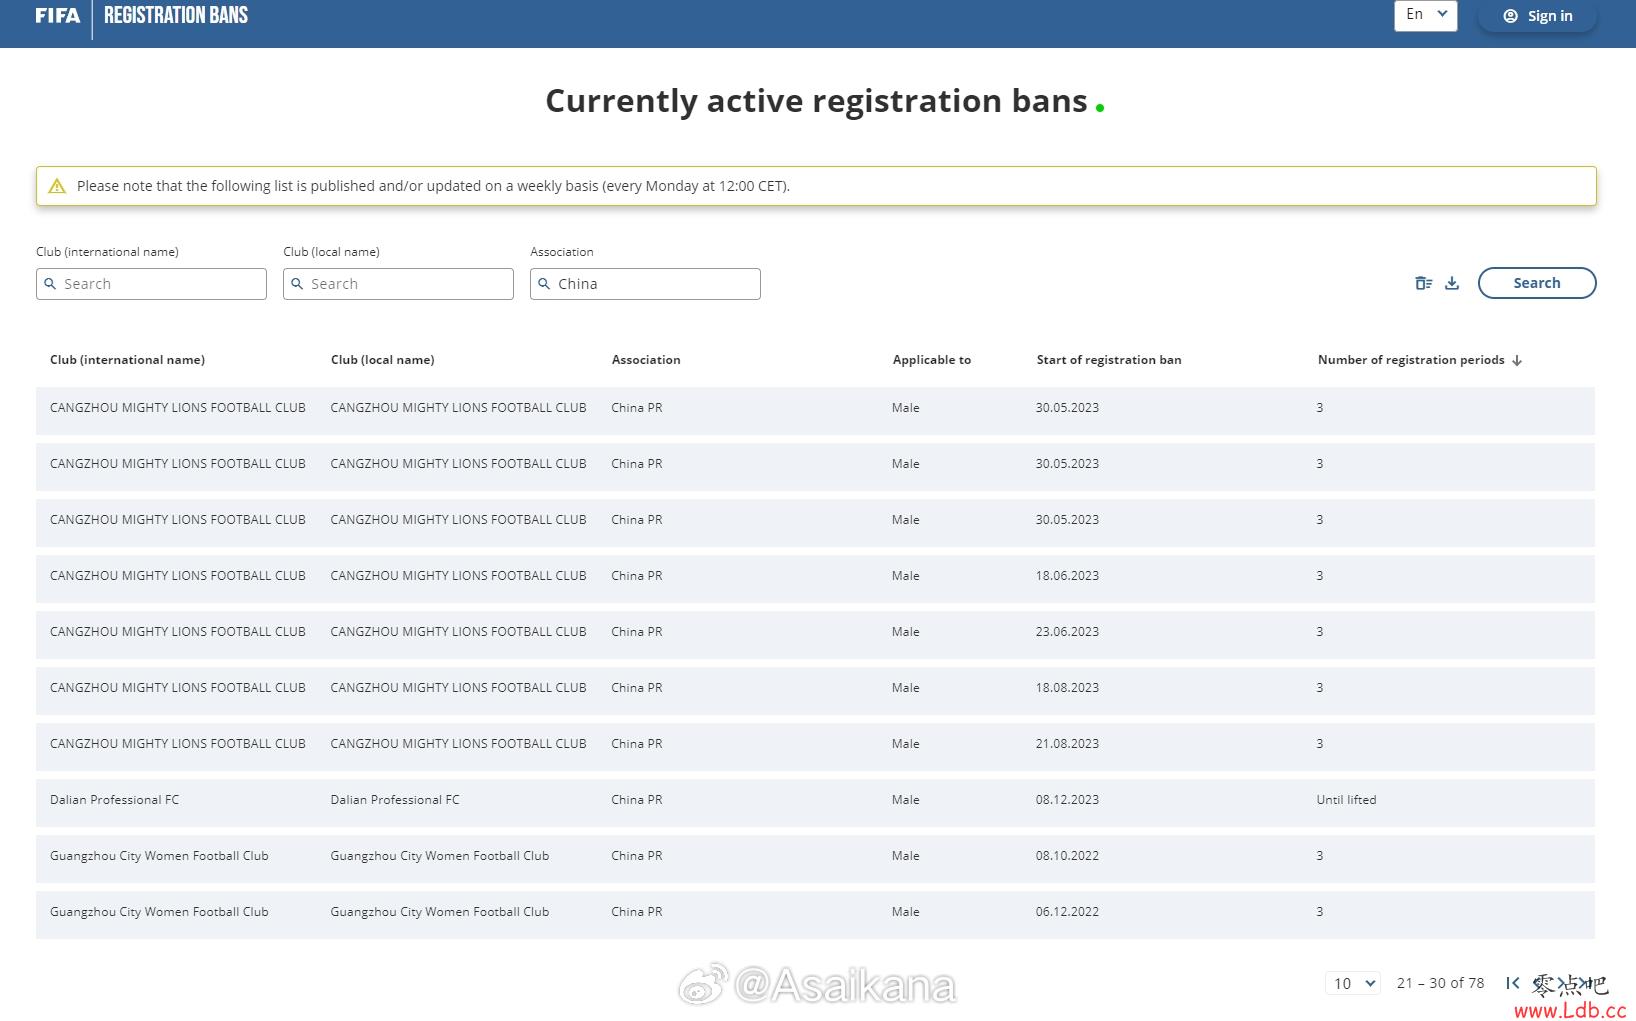Click the Currently active registration bans heading
The width and height of the screenshot is (1636, 1021).
[816, 101]
